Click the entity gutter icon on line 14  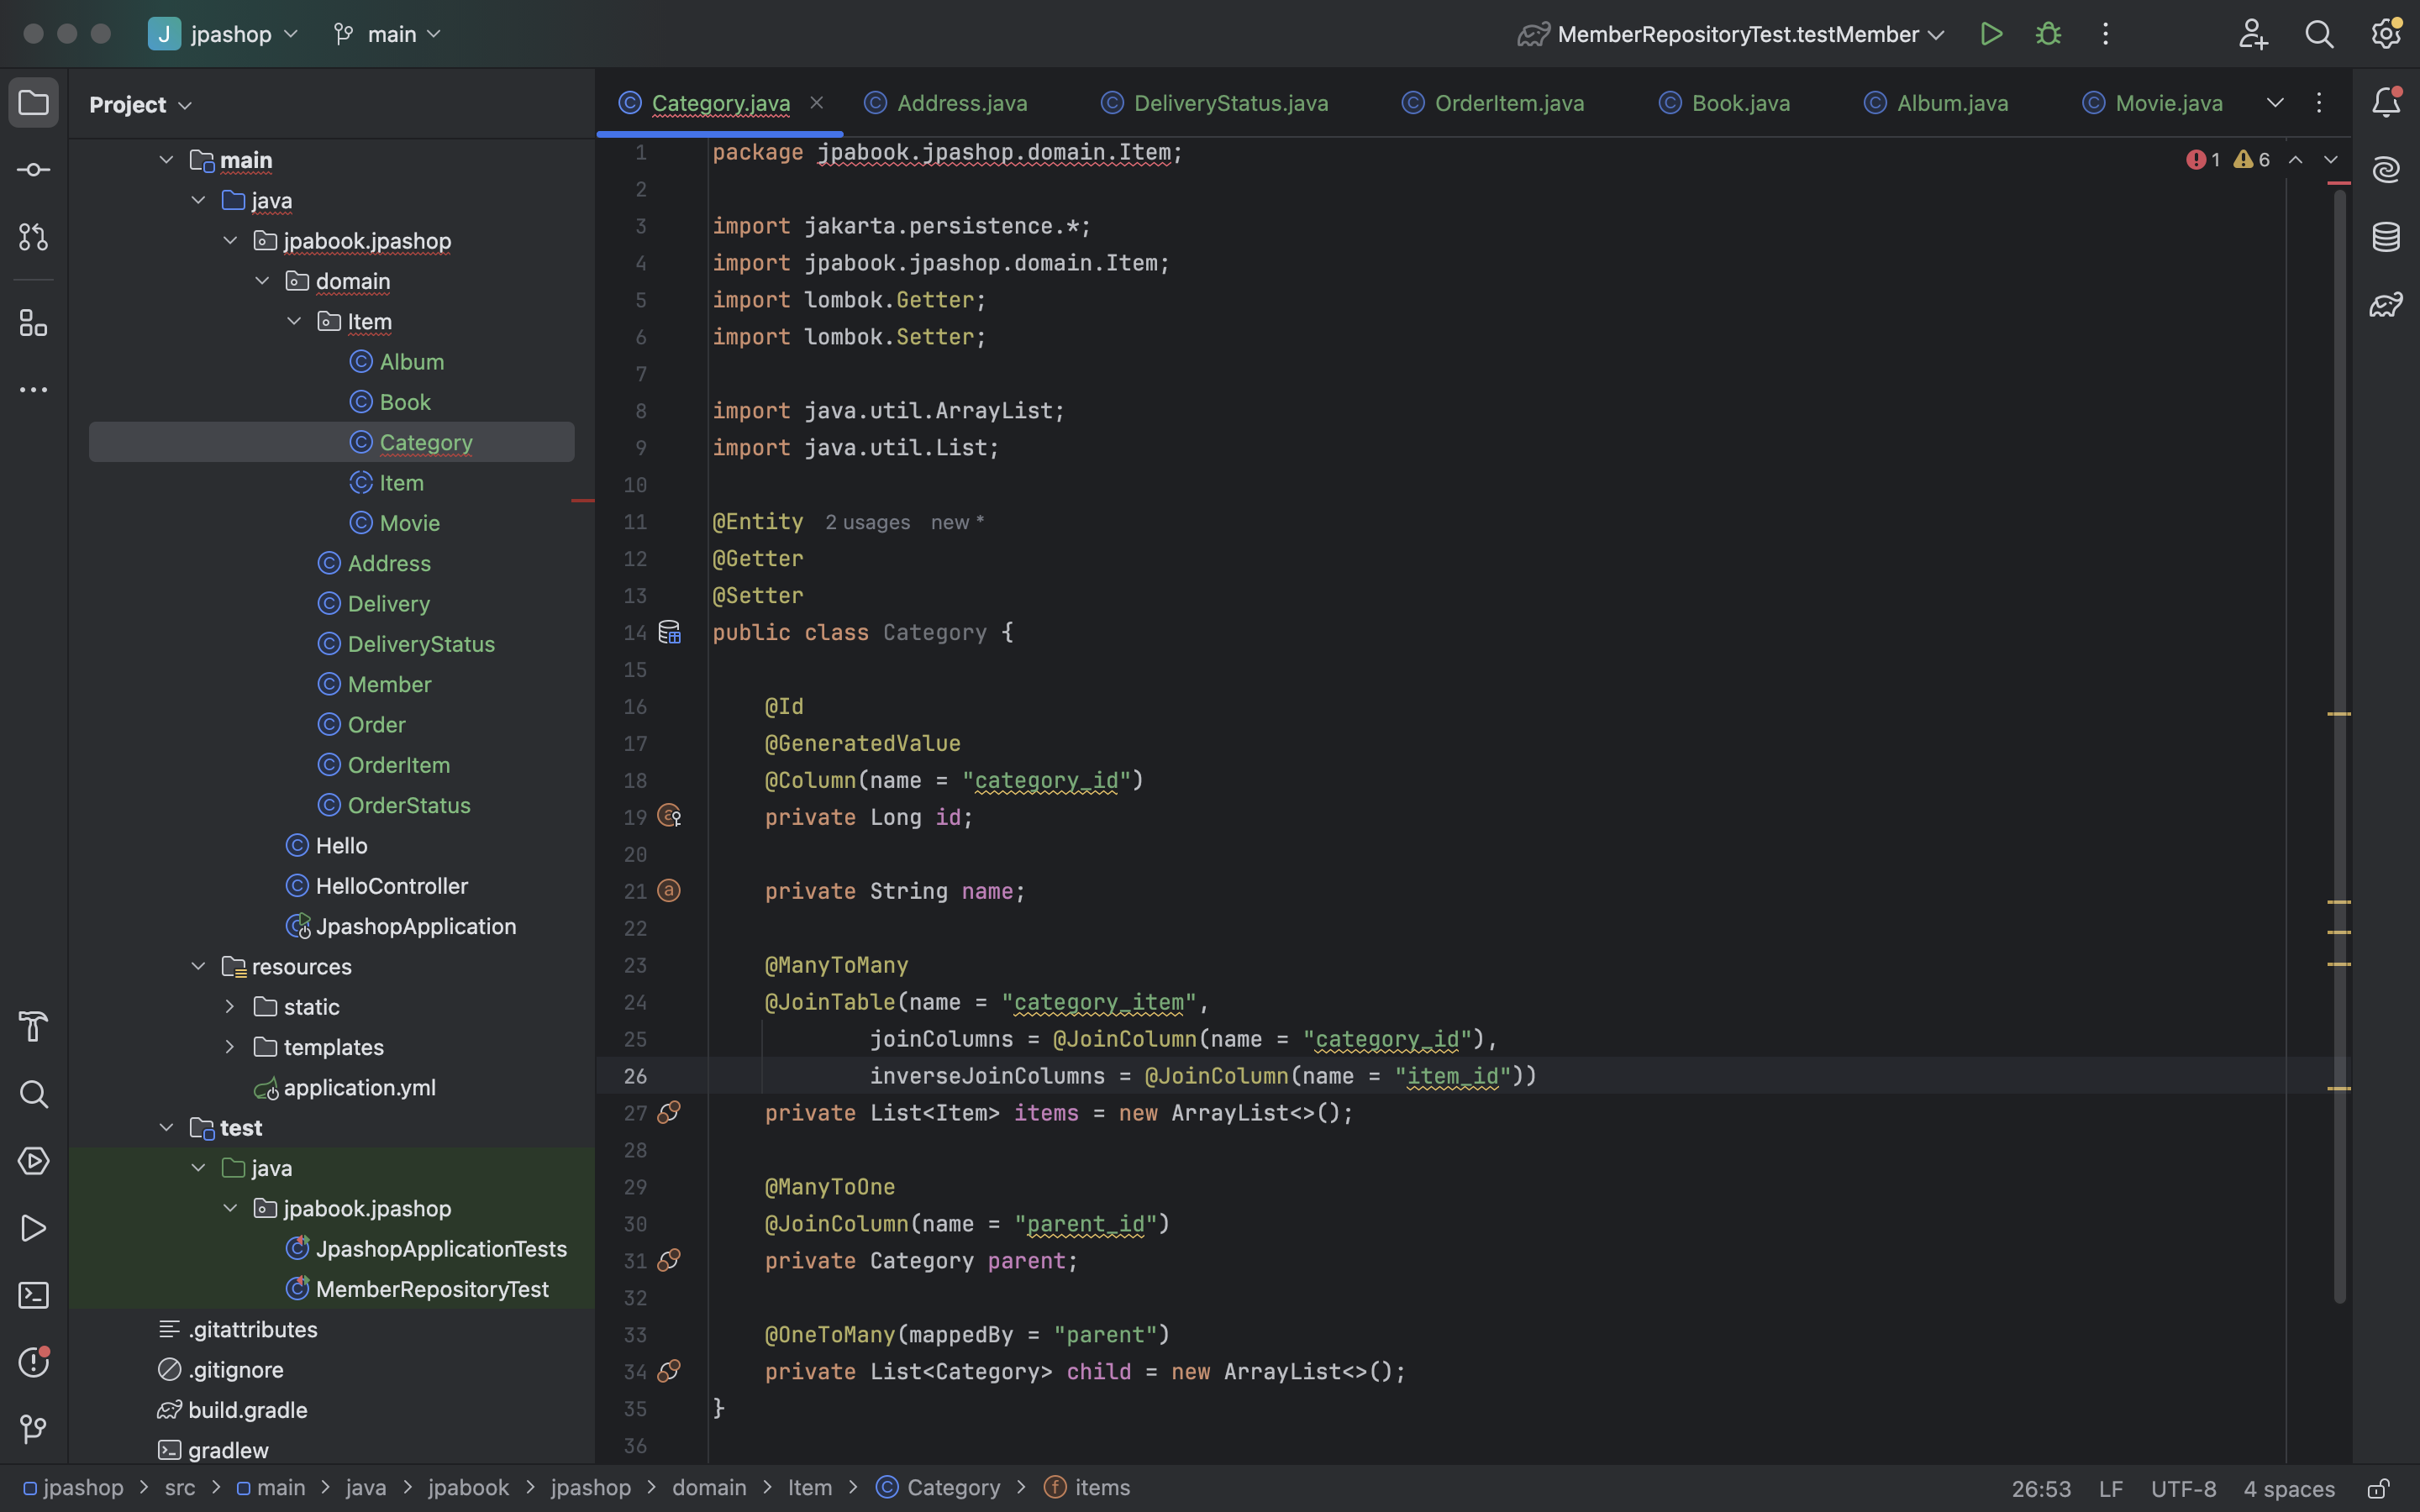click(x=669, y=632)
